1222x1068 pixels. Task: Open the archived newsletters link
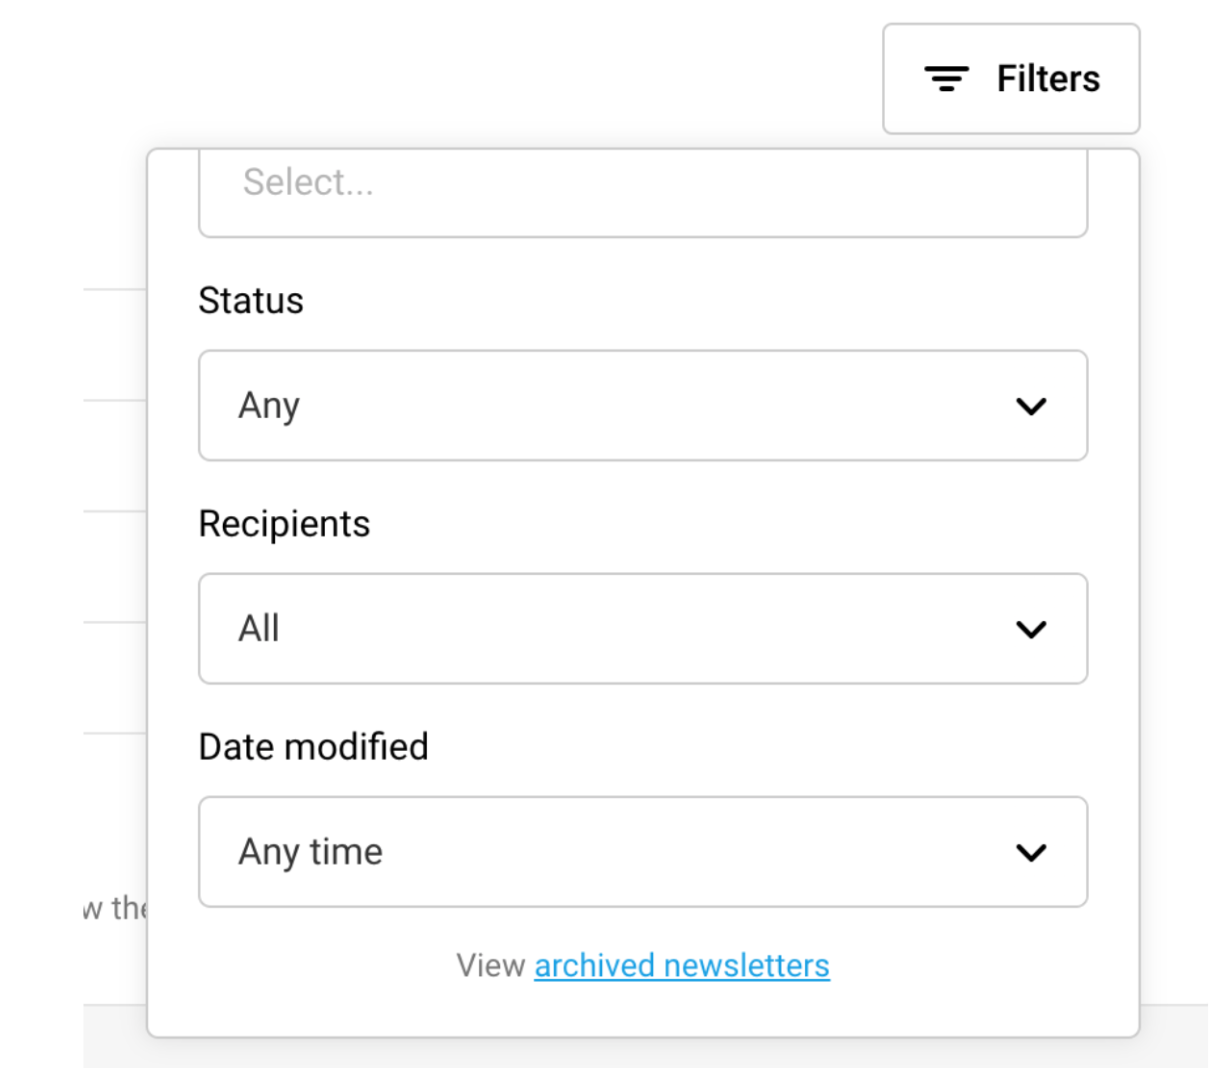click(x=682, y=965)
